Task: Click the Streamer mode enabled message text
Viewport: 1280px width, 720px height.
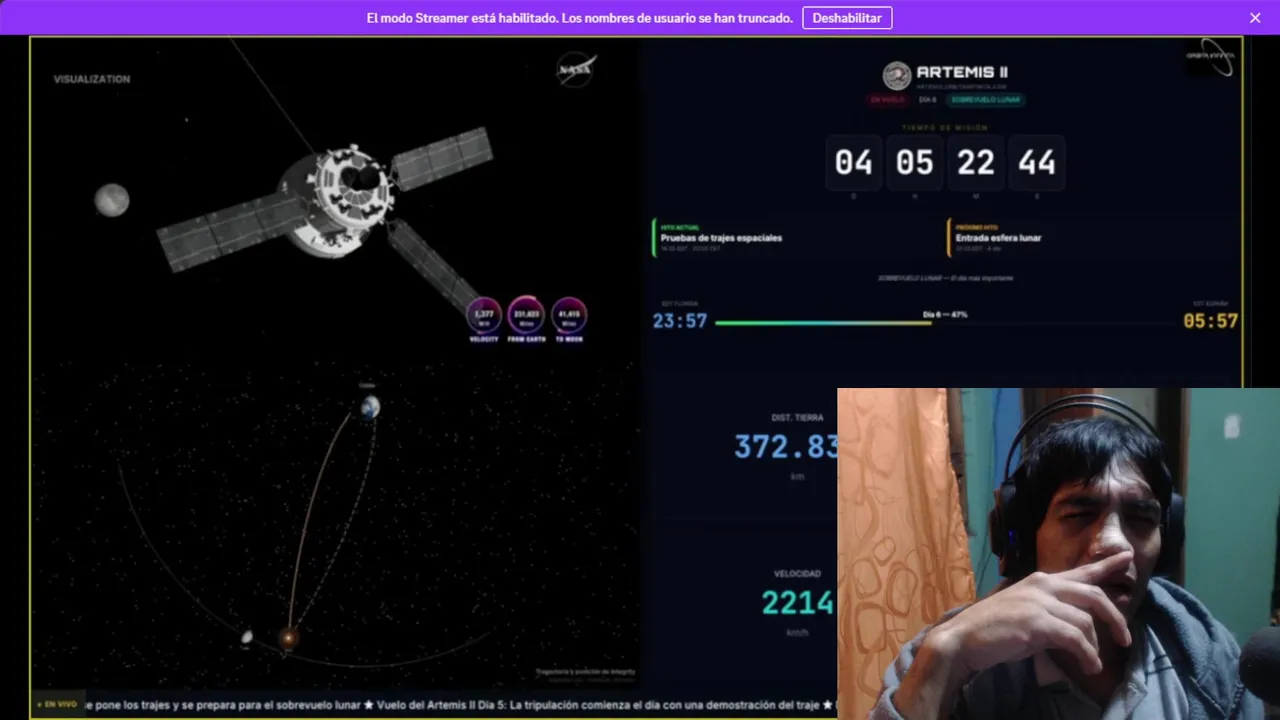Action: click(x=580, y=18)
